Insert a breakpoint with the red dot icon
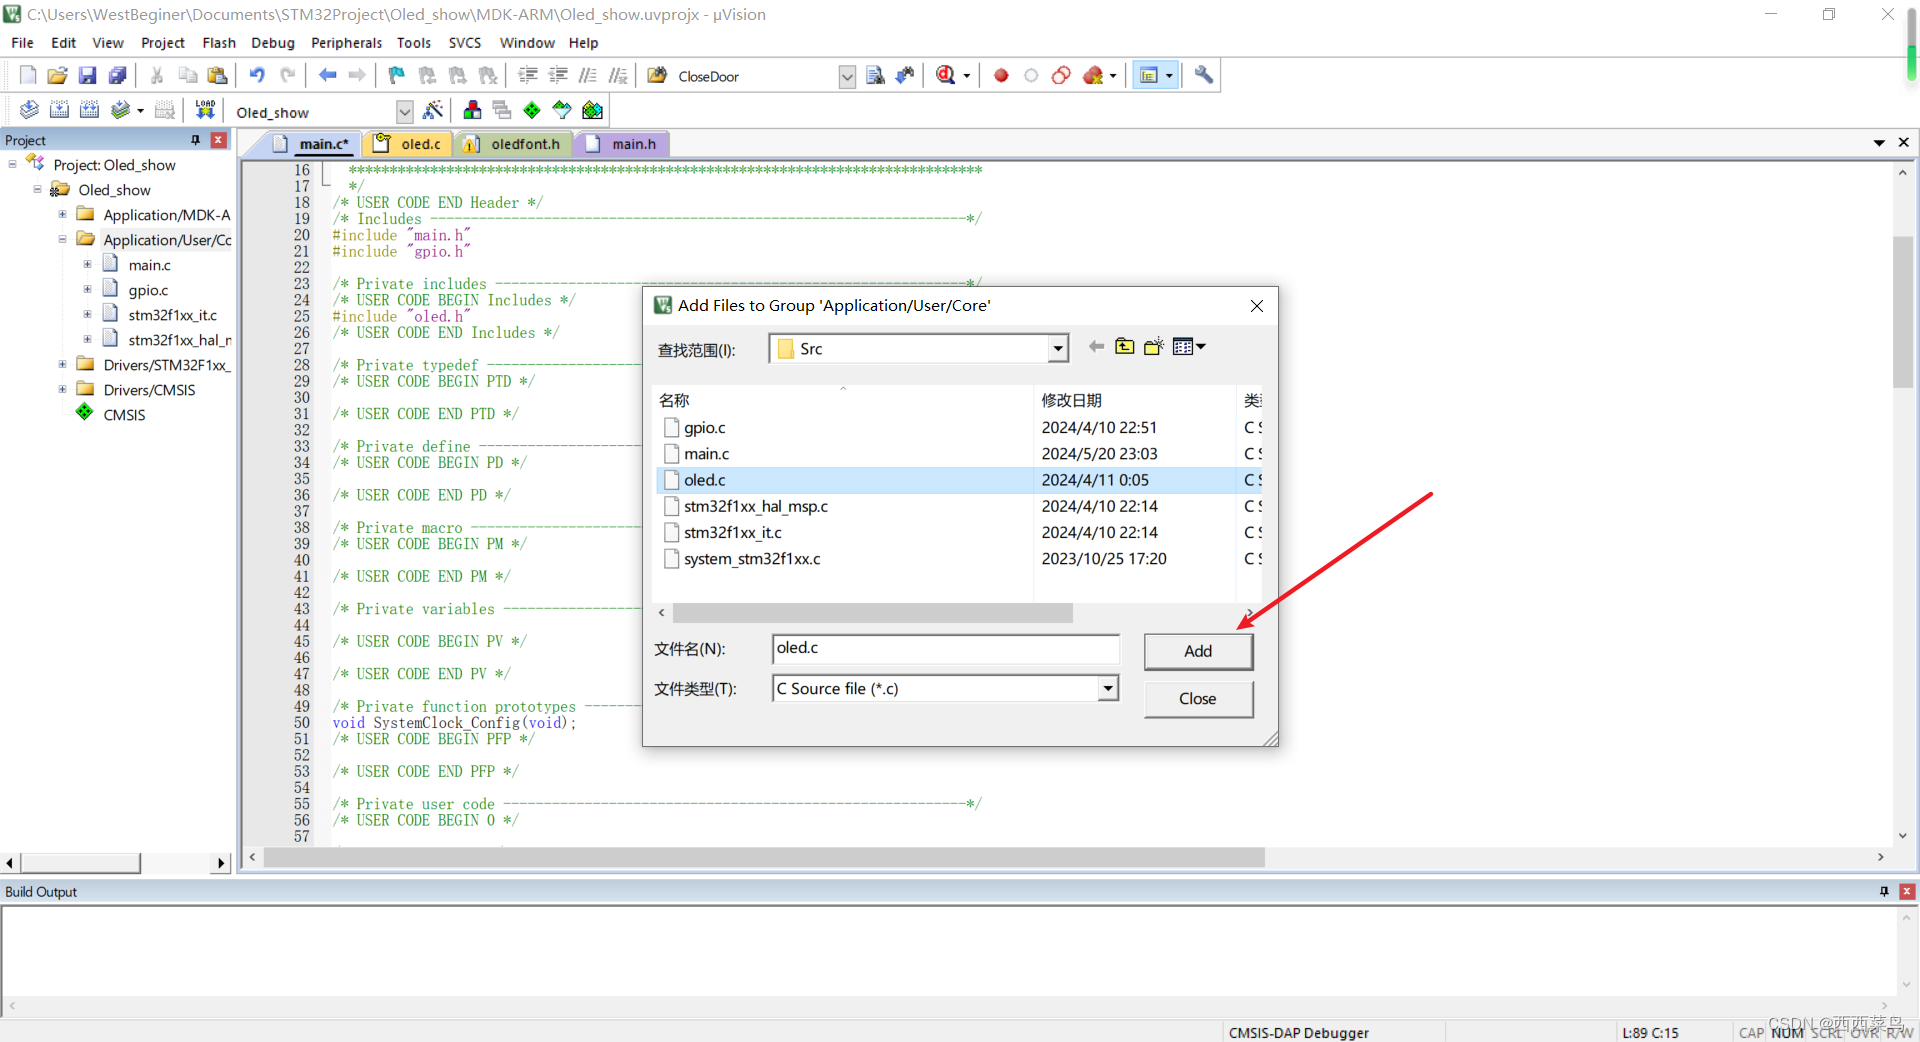The width and height of the screenshot is (1920, 1042). [1000, 75]
